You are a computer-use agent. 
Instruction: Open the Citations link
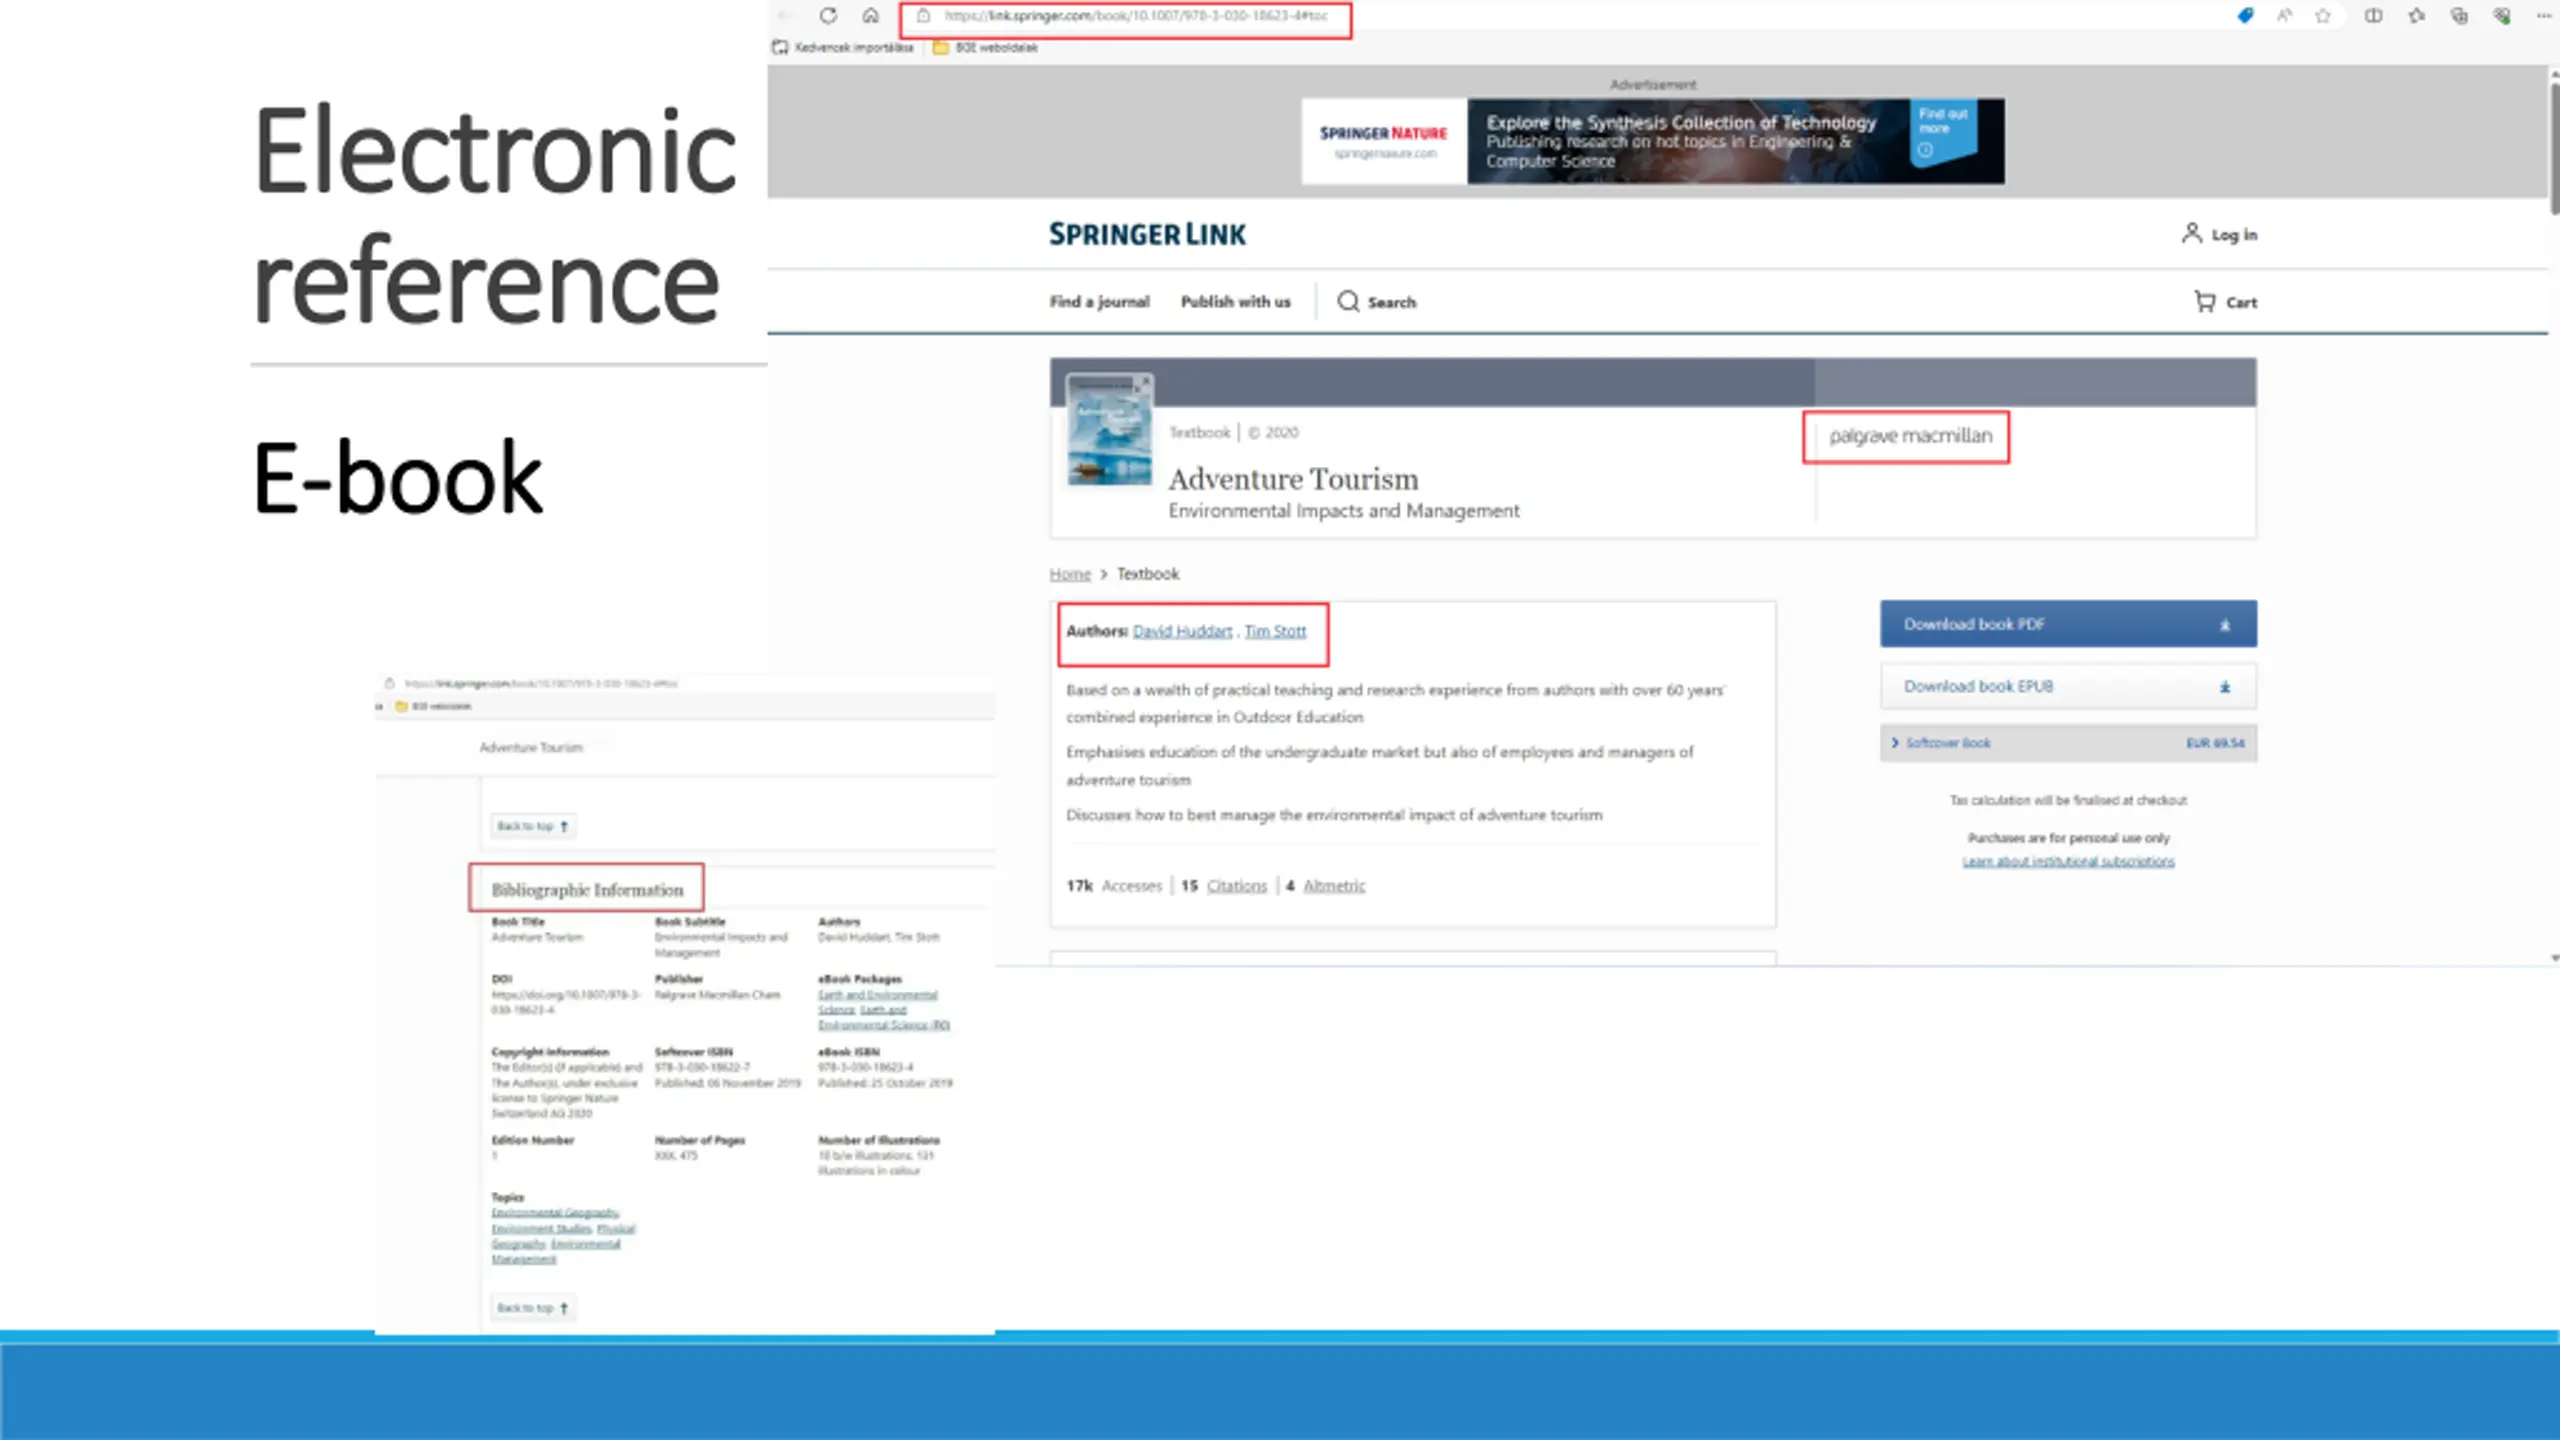[1236, 886]
